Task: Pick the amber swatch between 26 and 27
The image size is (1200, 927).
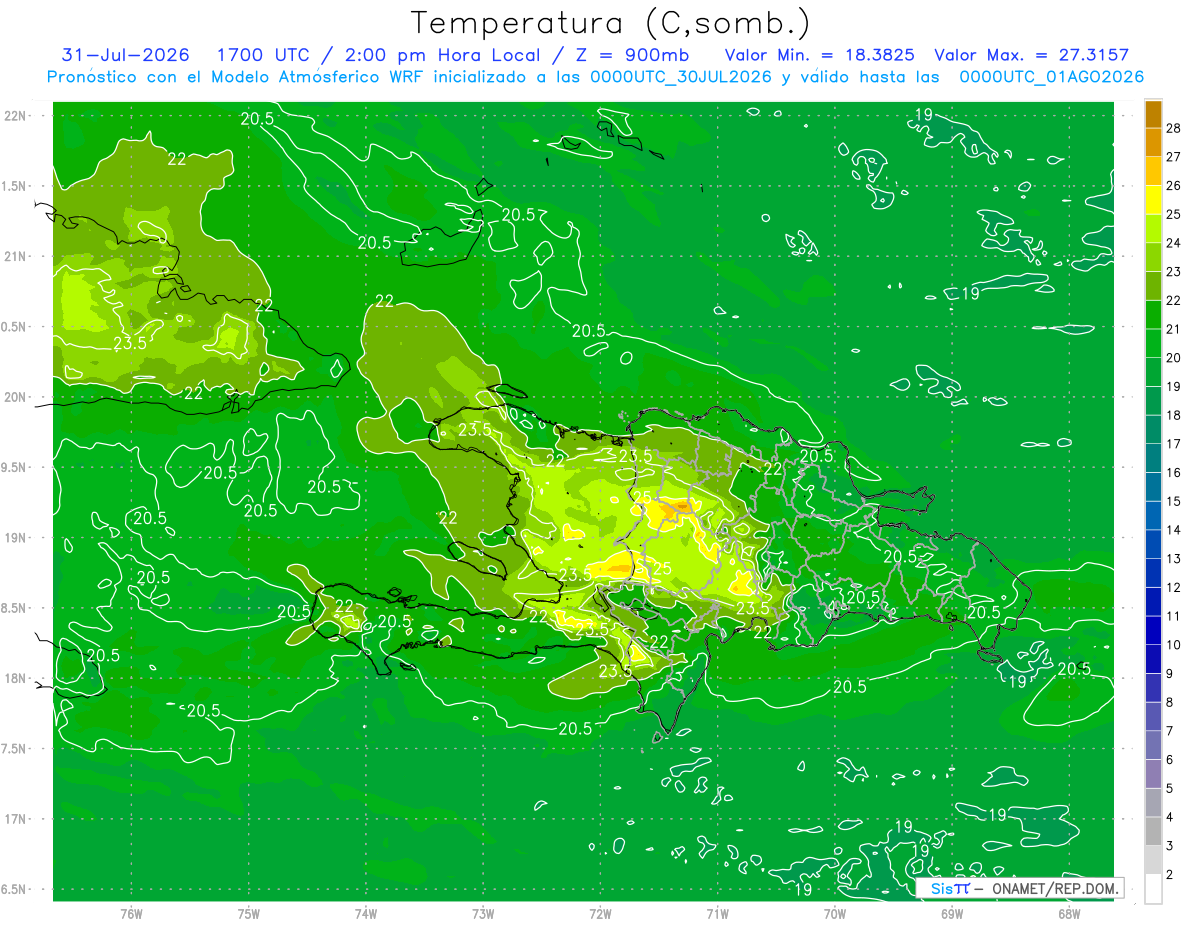Action: click(1153, 172)
